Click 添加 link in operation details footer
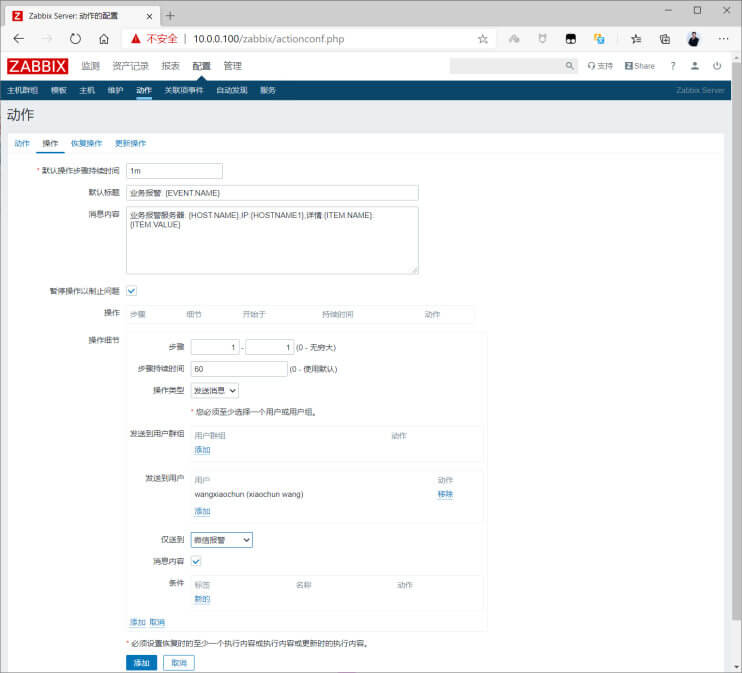Image resolution: width=742 pixels, height=673 pixels. click(138, 622)
